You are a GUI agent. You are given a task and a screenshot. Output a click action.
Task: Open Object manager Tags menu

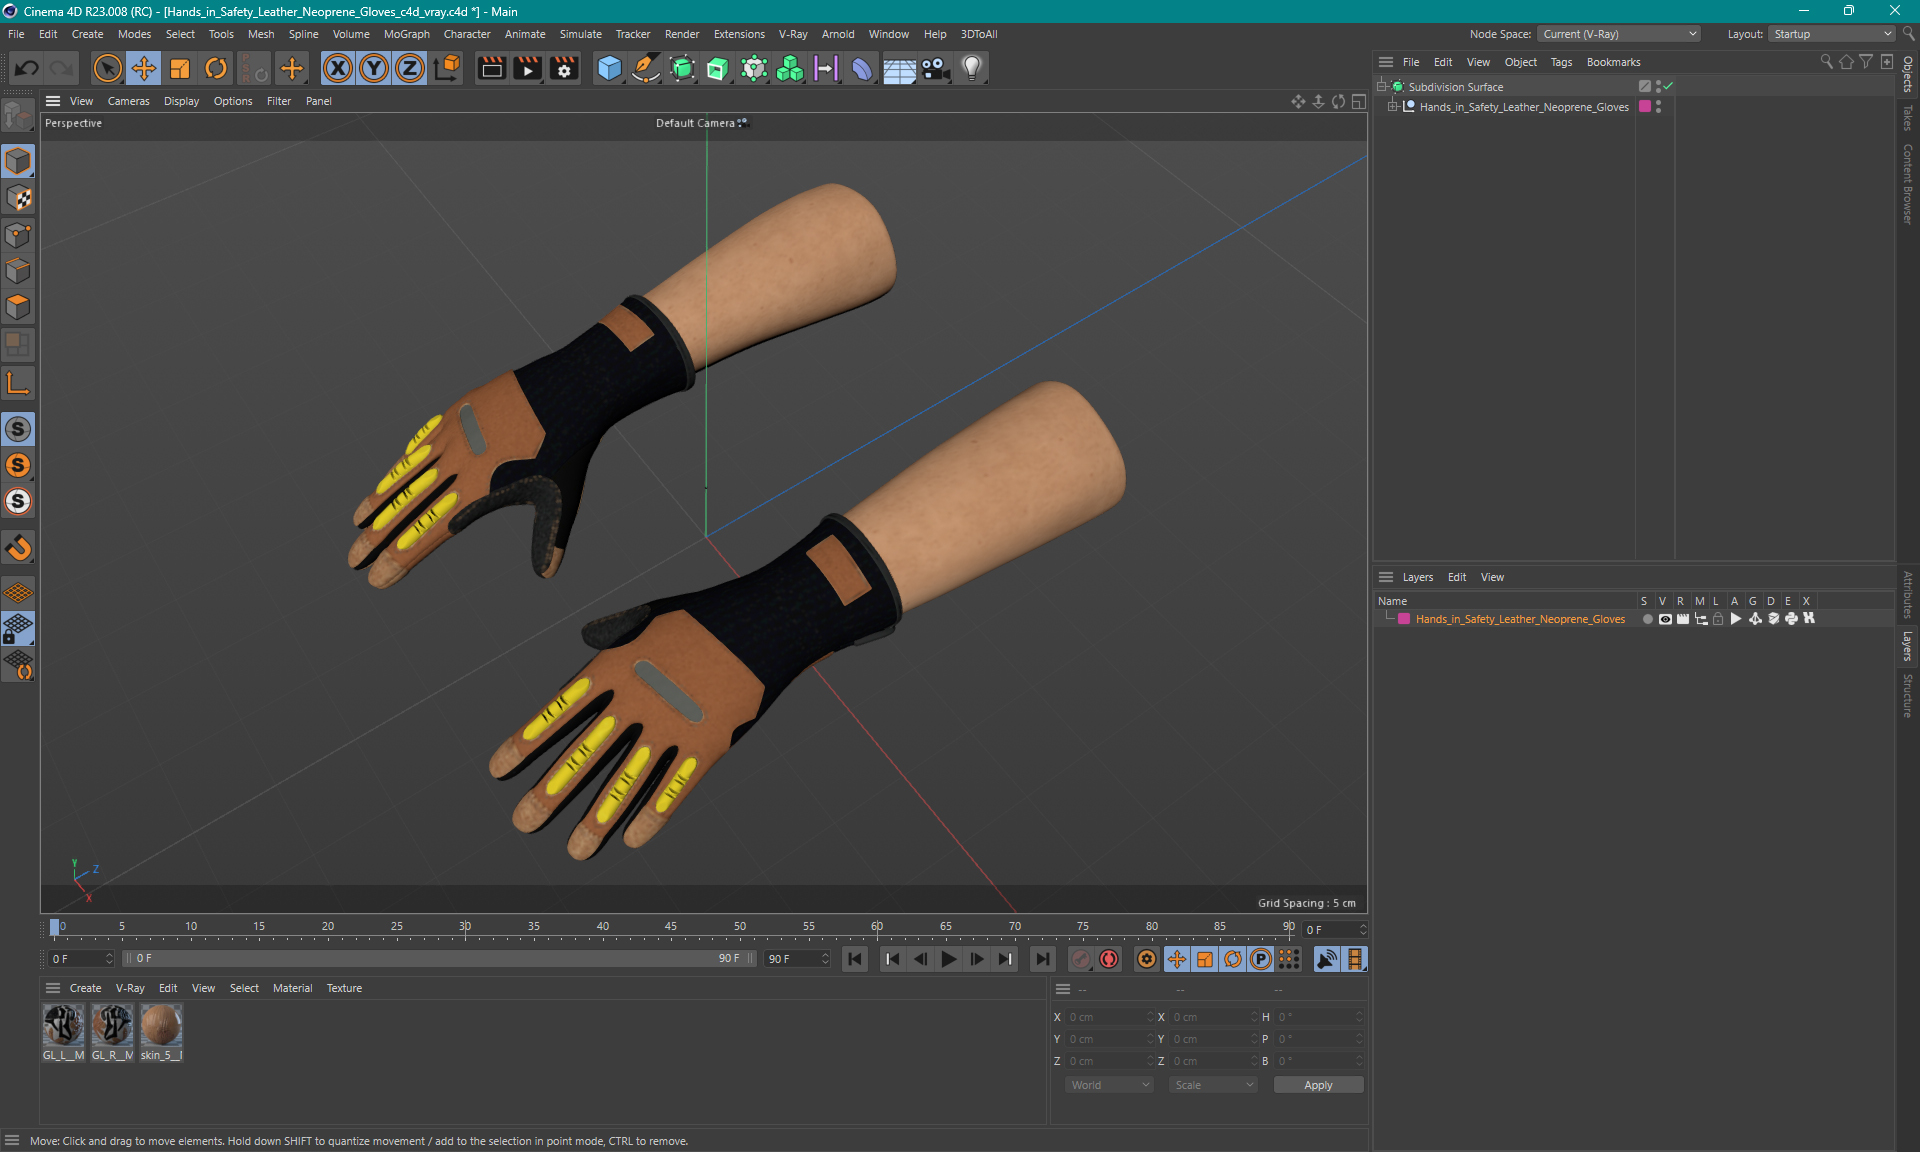tap(1561, 62)
